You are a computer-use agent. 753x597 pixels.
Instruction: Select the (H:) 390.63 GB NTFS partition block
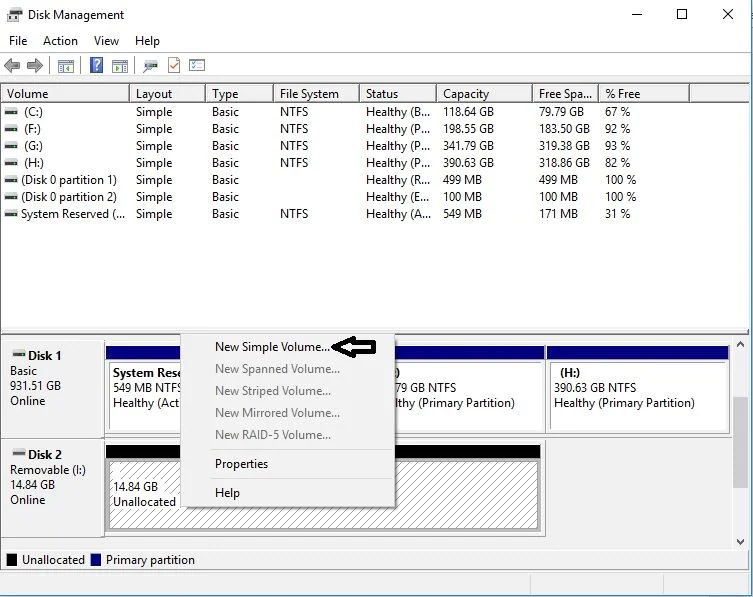[x=638, y=389]
